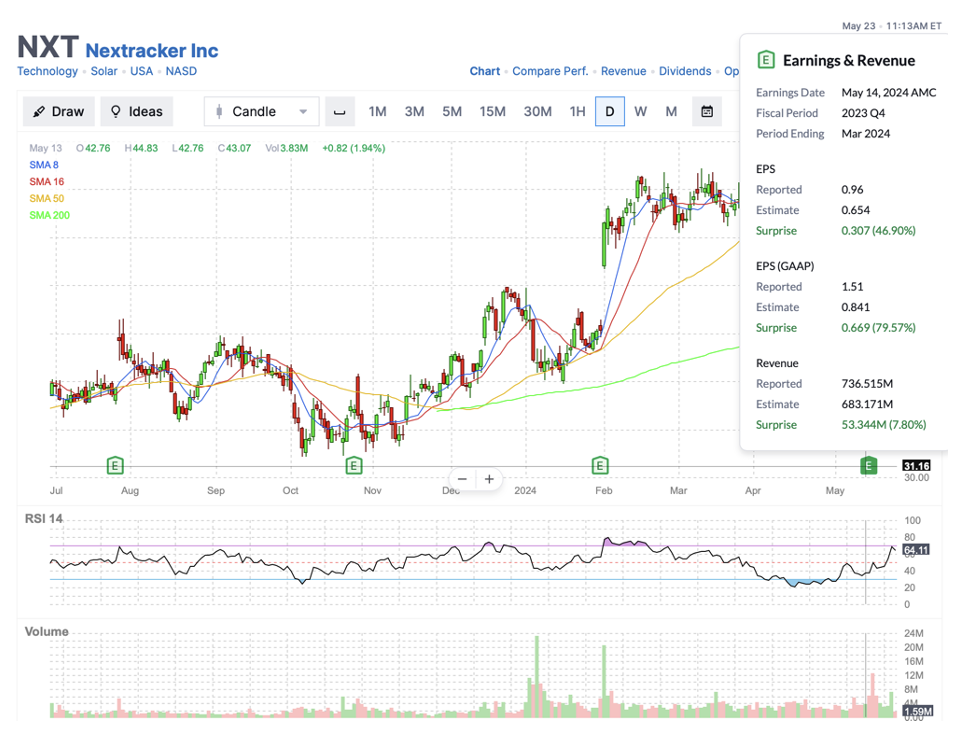967x737 pixels.
Task: Click the +0.82 (1.94%) change value
Action: [353, 148]
